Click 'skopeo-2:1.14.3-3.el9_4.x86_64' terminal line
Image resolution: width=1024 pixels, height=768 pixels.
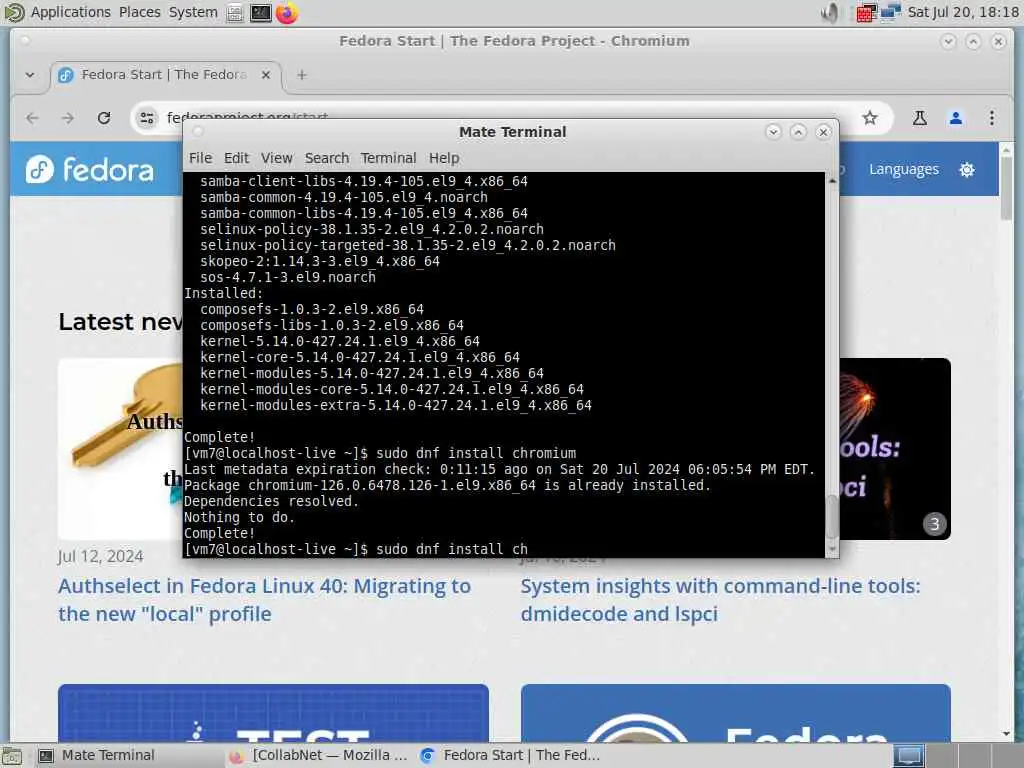pyautogui.click(x=320, y=261)
